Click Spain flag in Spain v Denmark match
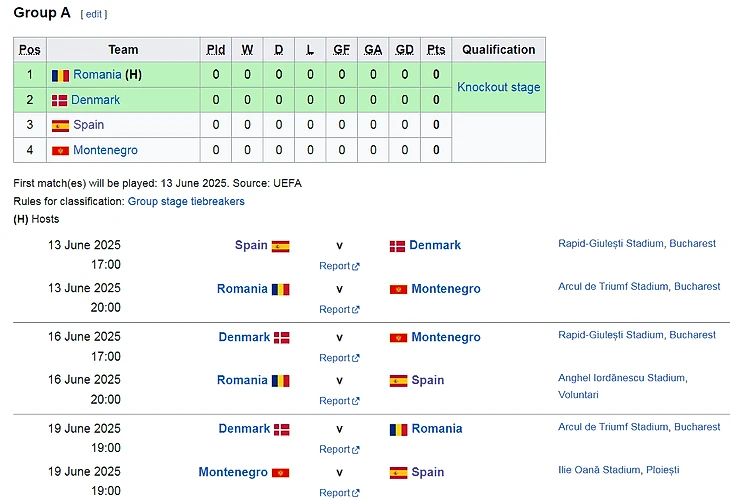The image size is (730, 501). coord(280,245)
